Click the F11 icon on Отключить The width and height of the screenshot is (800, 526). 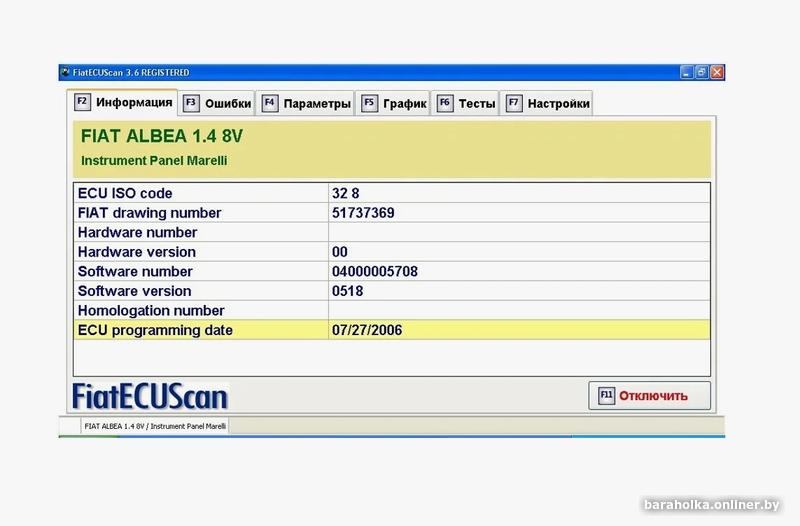[606, 395]
